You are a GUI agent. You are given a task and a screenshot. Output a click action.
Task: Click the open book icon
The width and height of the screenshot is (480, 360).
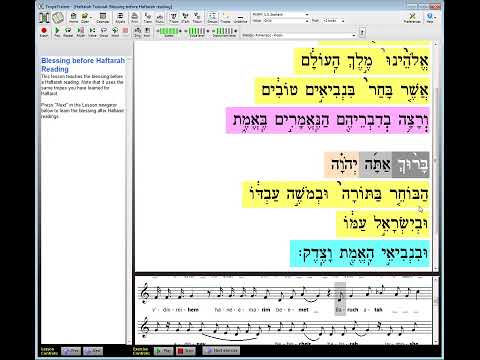coord(58,18)
